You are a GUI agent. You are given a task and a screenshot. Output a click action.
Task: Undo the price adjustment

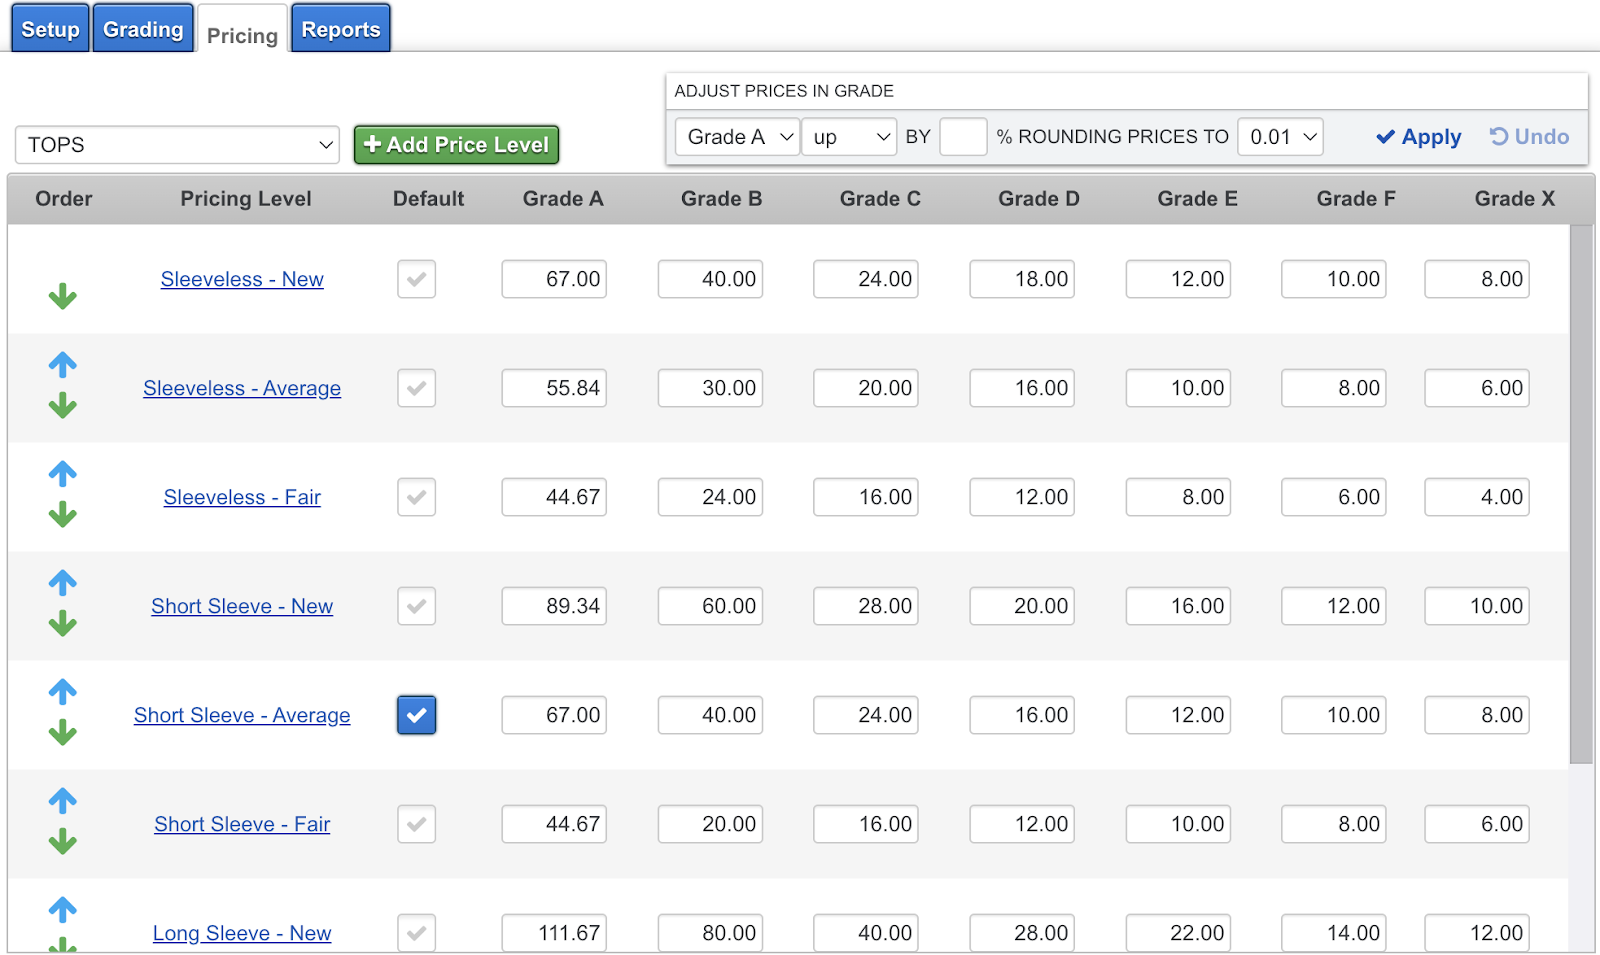coord(1529,137)
